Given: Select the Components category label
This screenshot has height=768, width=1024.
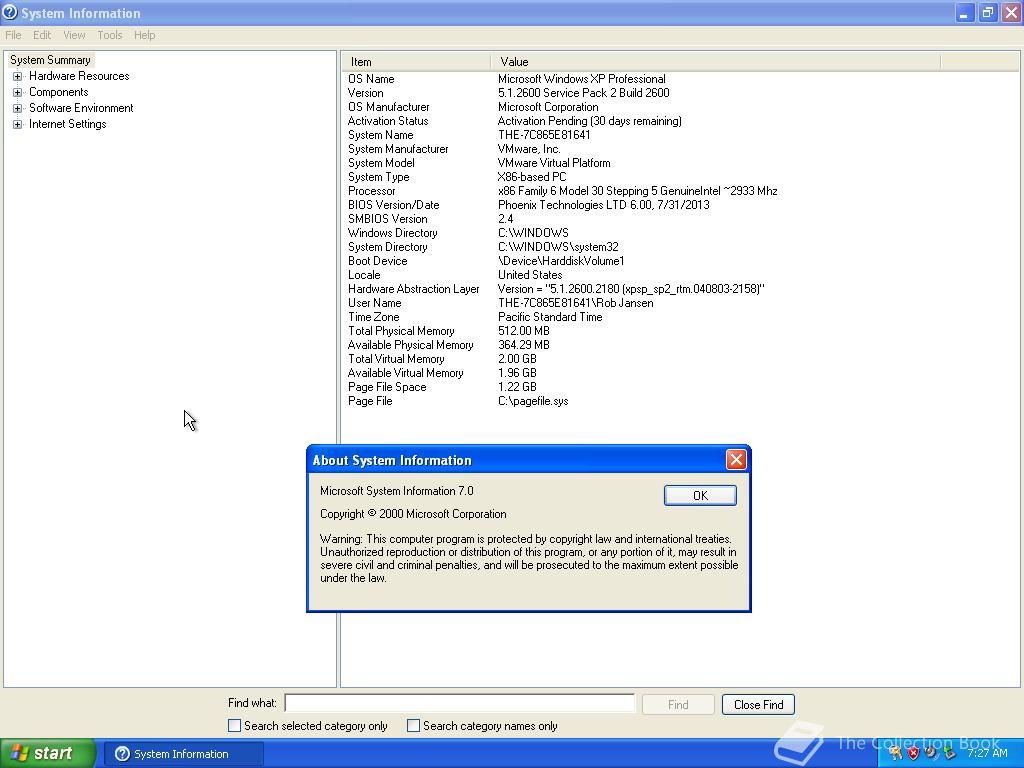Looking at the screenshot, I should 59,92.
